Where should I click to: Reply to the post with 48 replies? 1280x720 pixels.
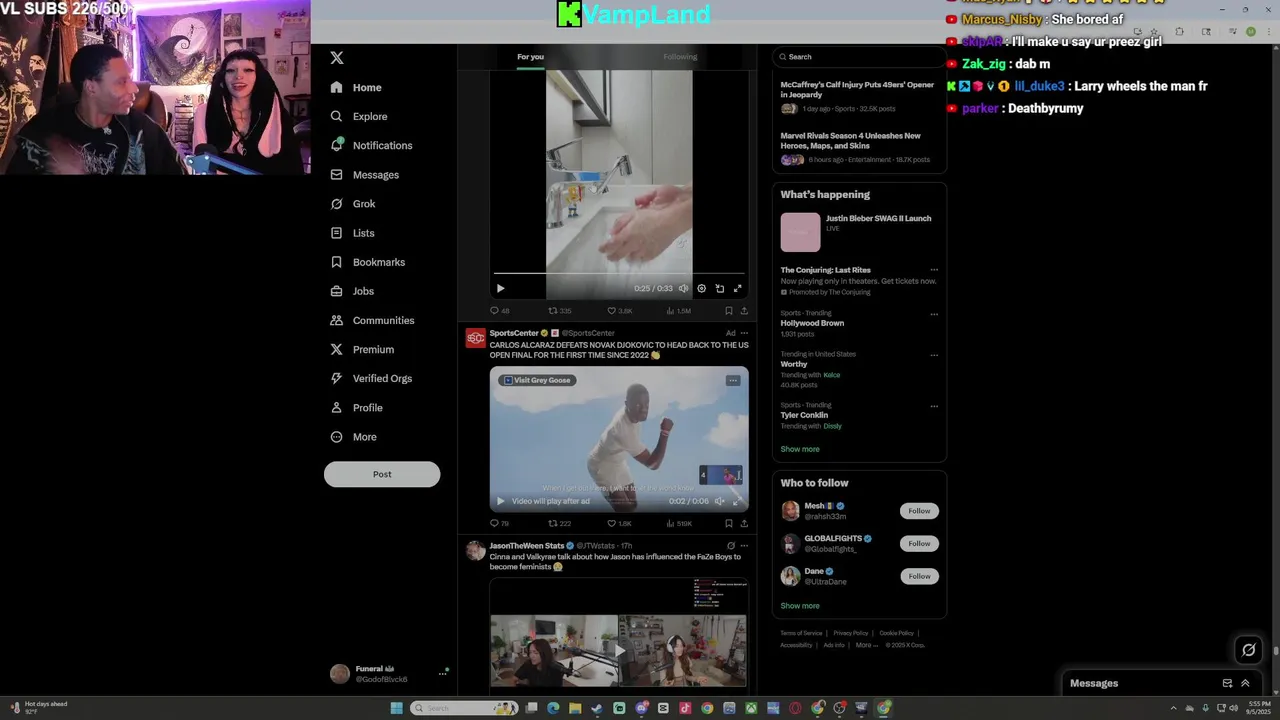(x=499, y=311)
